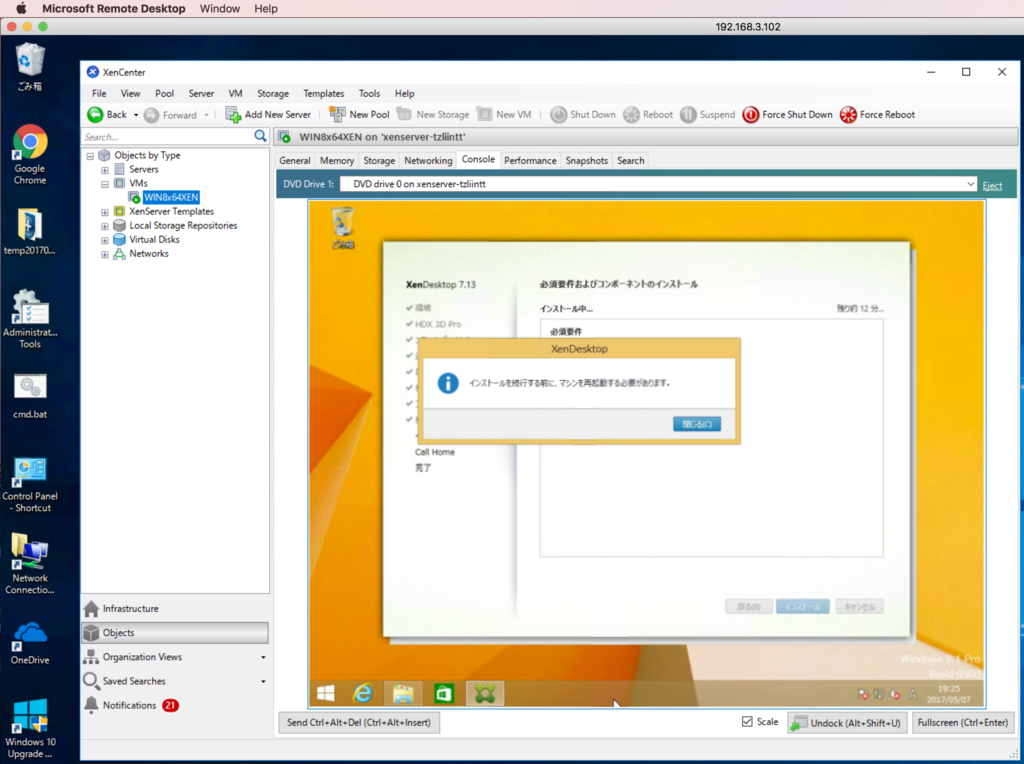Open the Pool menu

tap(165, 93)
